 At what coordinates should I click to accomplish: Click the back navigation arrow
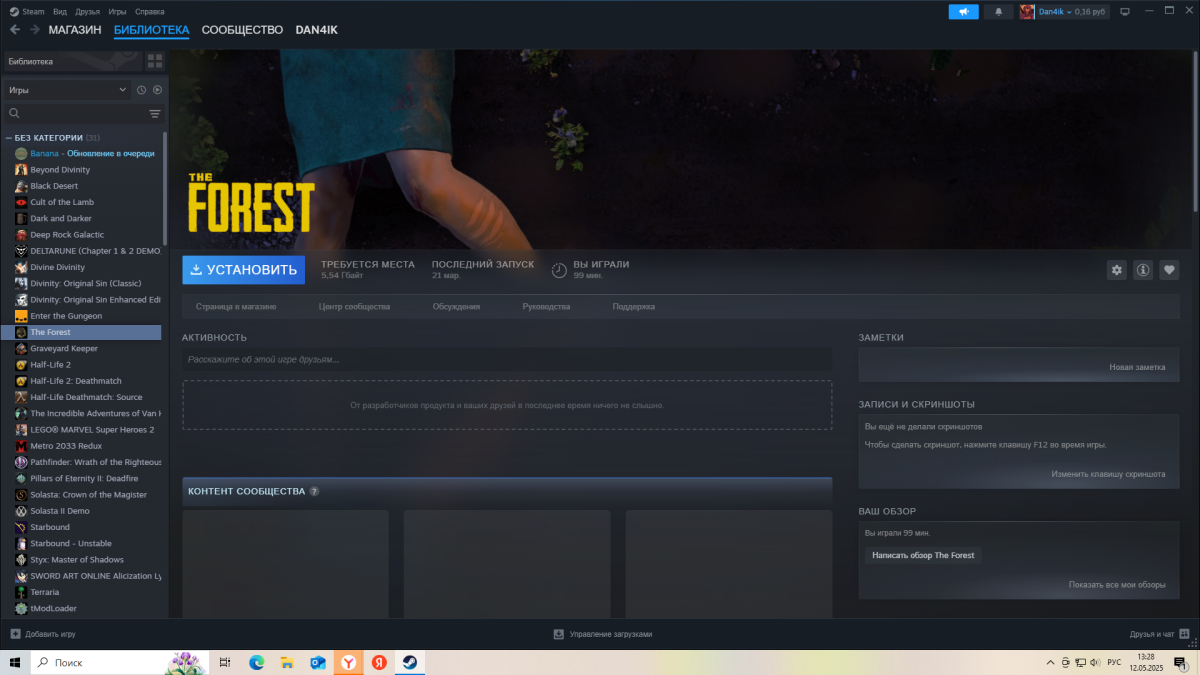click(15, 30)
